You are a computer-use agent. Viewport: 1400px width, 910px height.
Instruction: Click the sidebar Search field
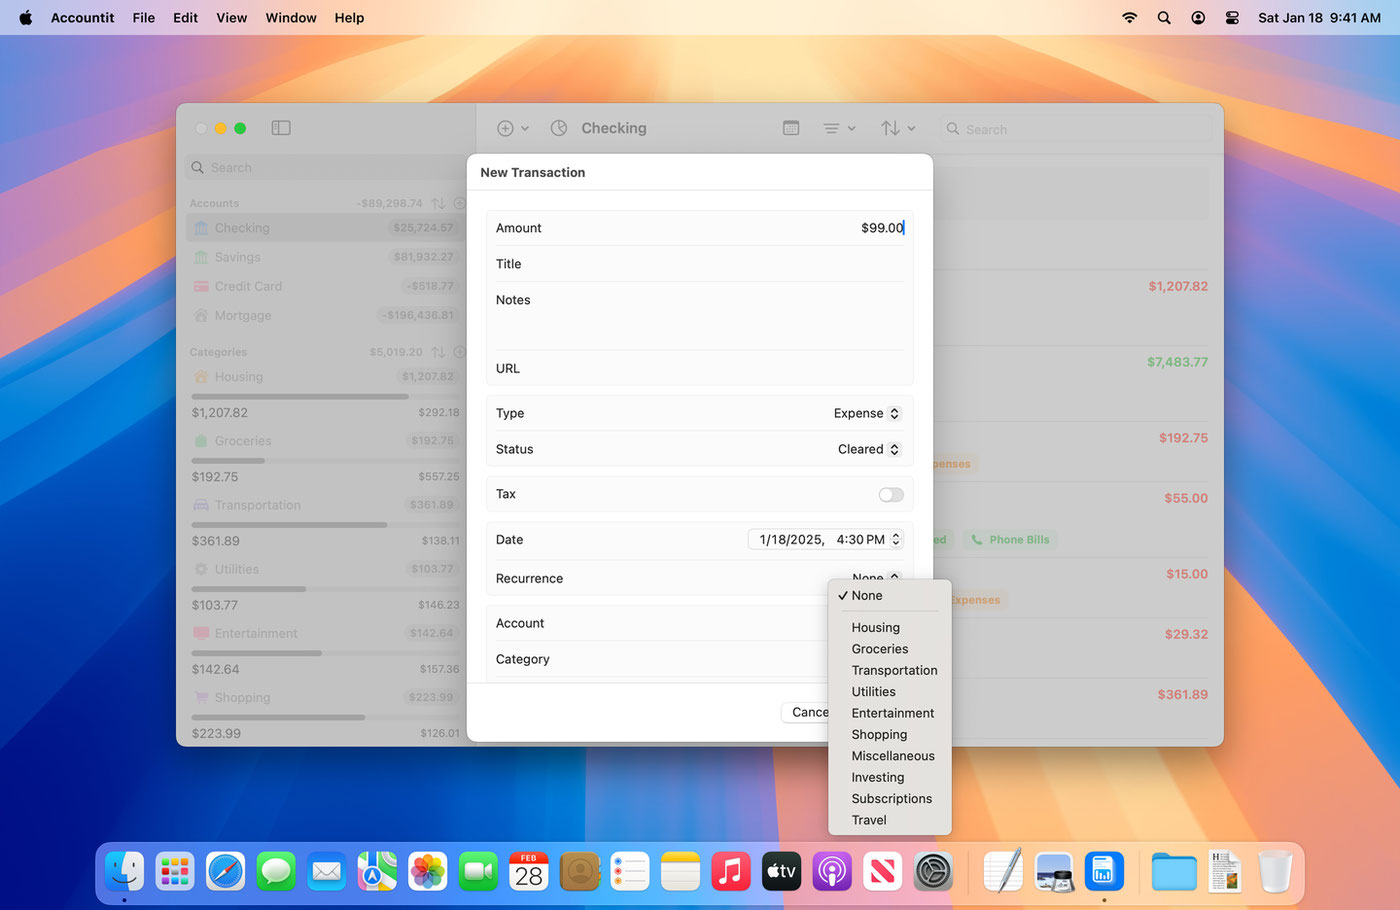tap(325, 168)
